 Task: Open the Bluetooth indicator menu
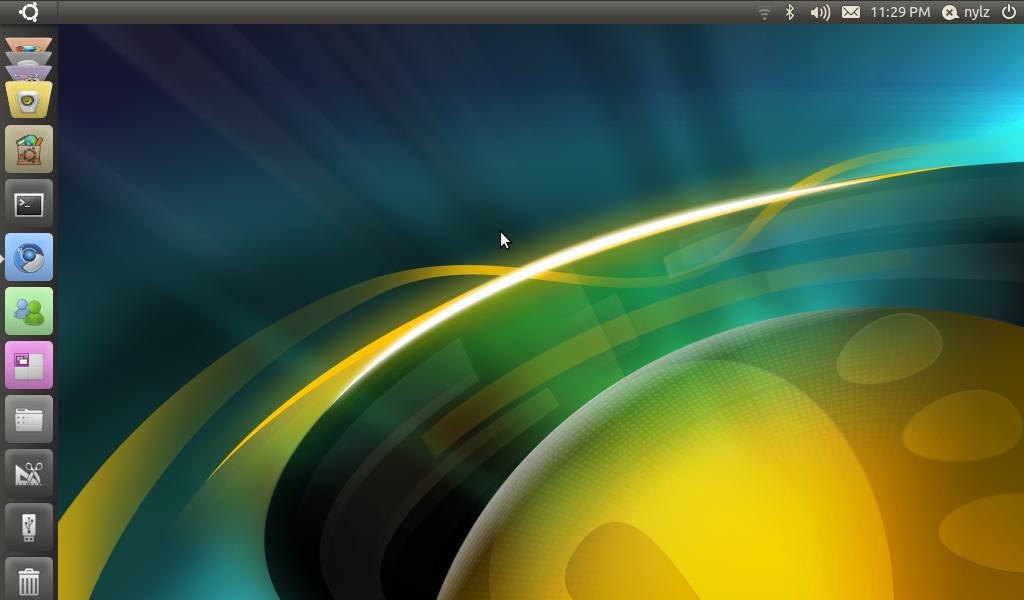pos(790,12)
